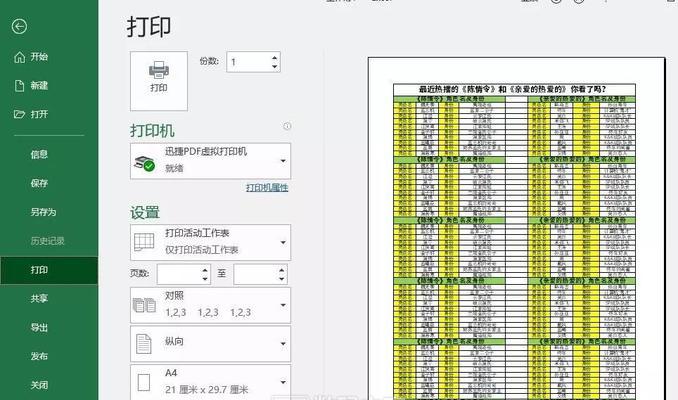Decrease the end page number
678x400 pixels.
[x=282, y=279]
